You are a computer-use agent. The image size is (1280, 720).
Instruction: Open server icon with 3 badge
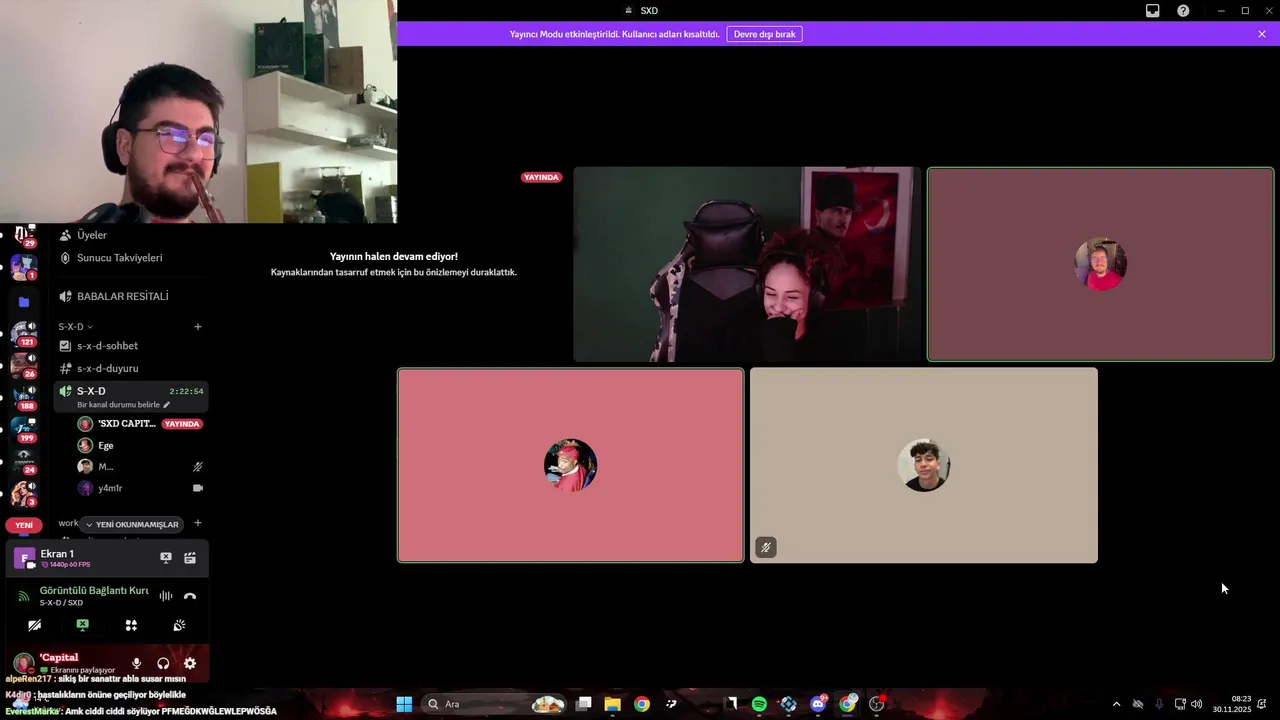pyautogui.click(x=23, y=494)
